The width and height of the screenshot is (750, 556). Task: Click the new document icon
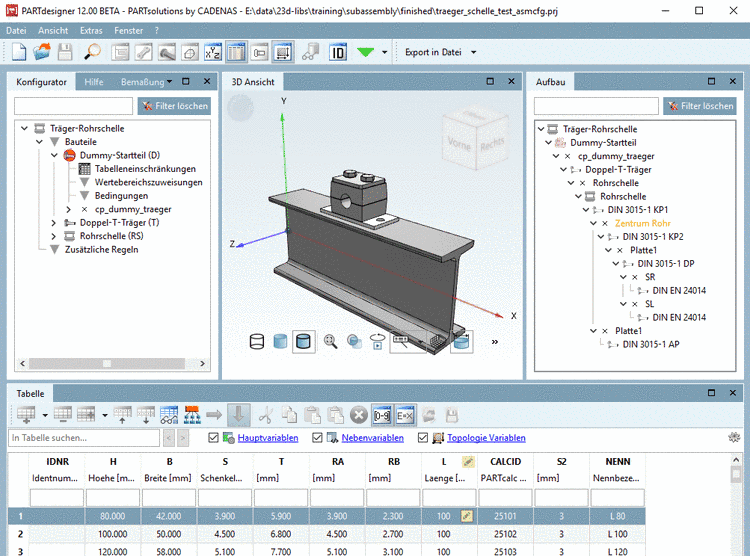click(x=18, y=52)
